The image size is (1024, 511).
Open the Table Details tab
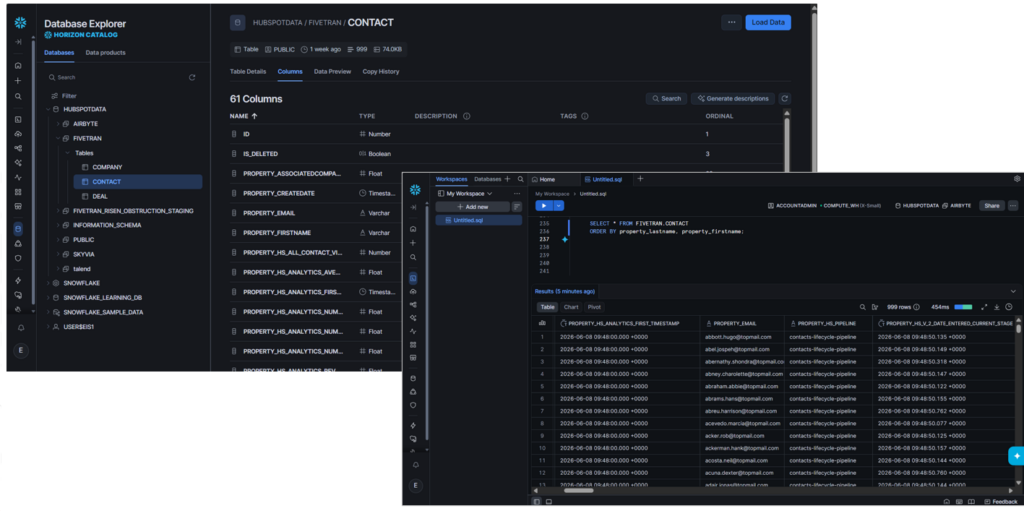[248, 71]
